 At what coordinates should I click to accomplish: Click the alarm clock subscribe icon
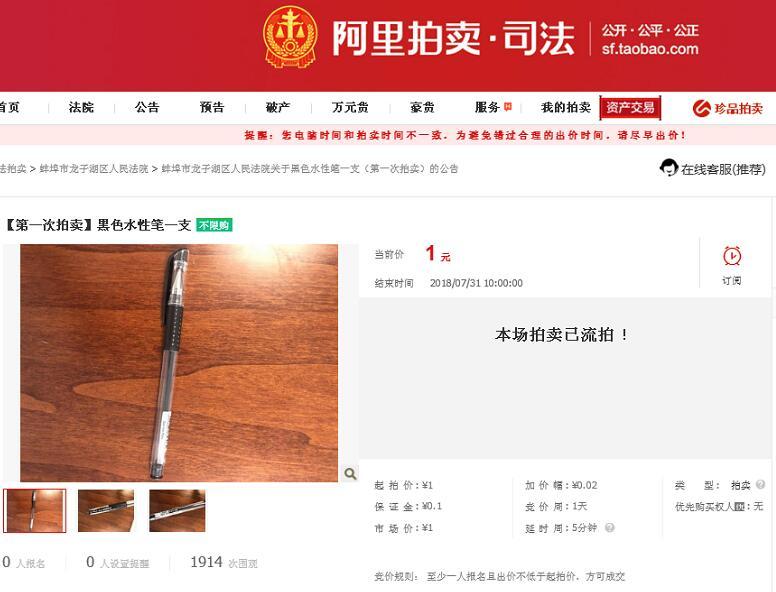pyautogui.click(x=731, y=256)
